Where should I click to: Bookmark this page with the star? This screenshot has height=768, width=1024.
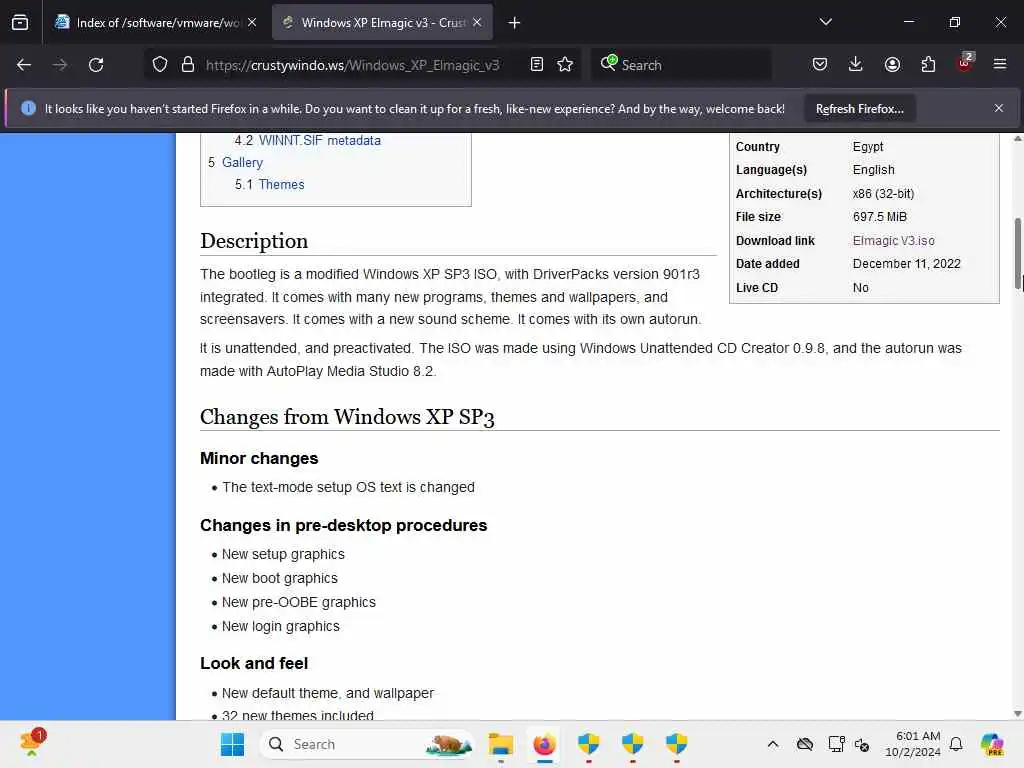(x=565, y=65)
